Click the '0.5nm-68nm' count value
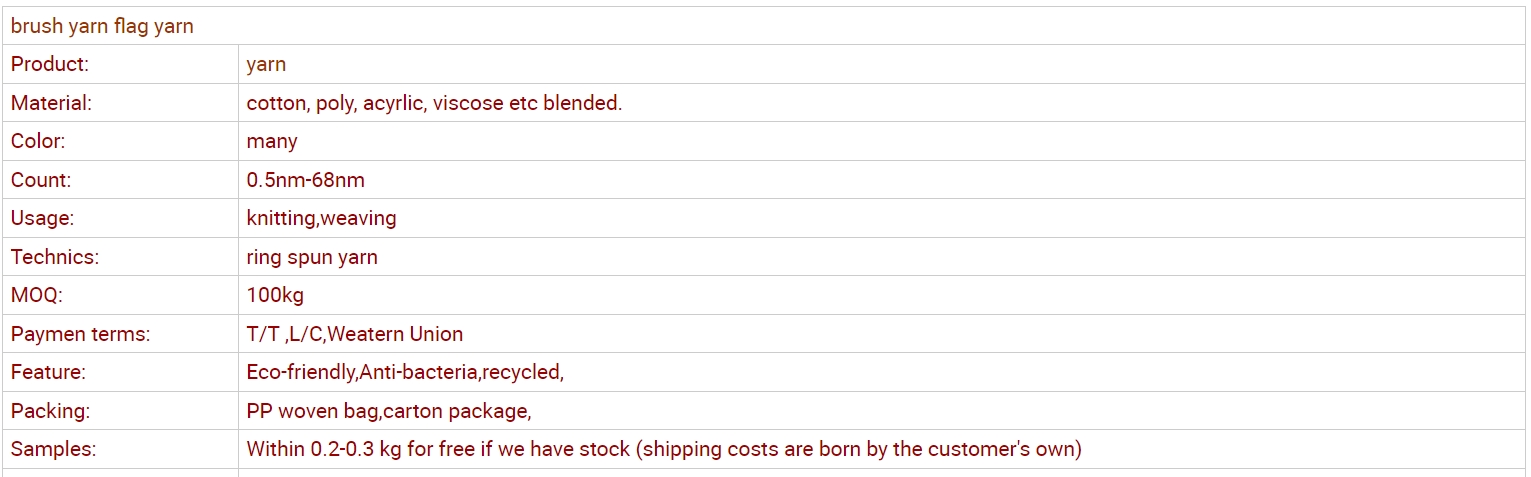The width and height of the screenshot is (1531, 477). click(x=305, y=180)
